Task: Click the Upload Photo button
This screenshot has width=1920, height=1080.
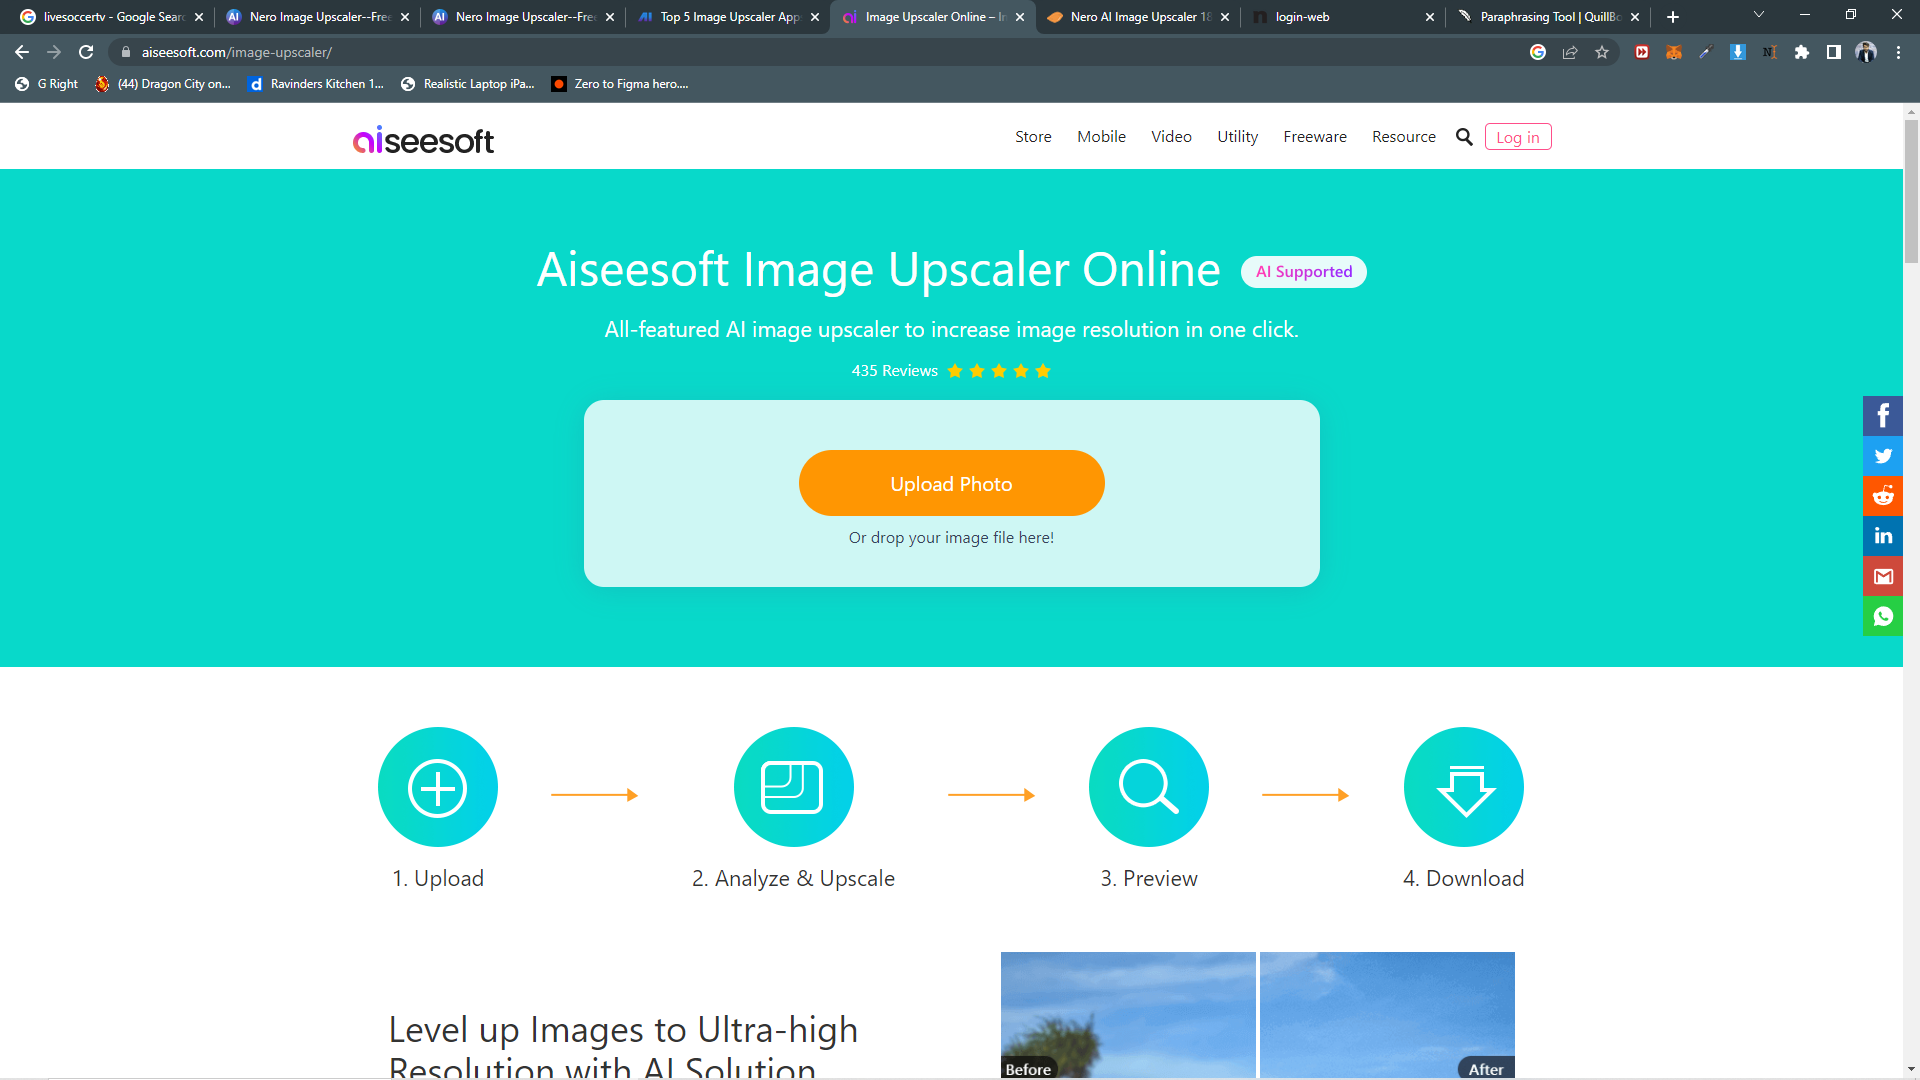Action: coord(951,484)
